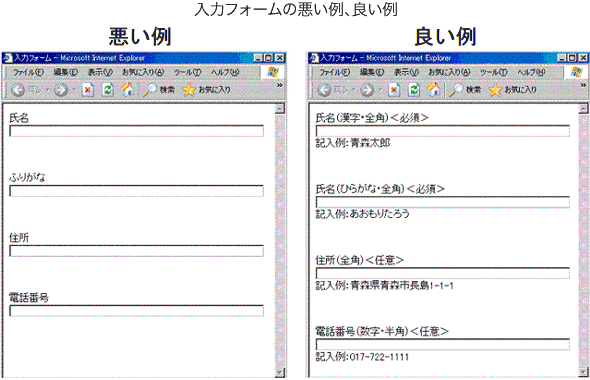Click IE title-bar icon in left window
590x380 pixels.
pyautogui.click(x=8, y=58)
